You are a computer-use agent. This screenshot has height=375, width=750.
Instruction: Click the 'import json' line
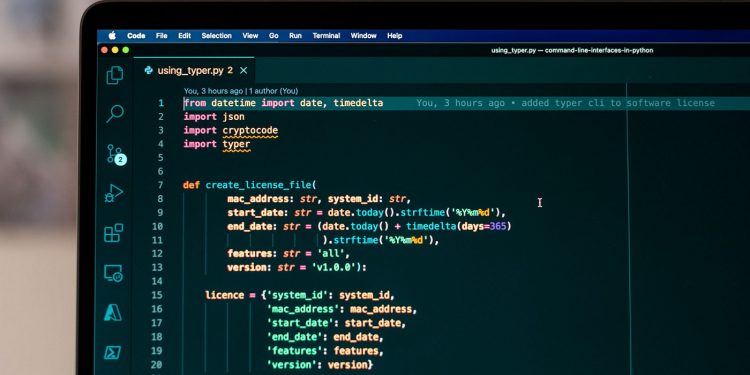pyautogui.click(x=214, y=117)
